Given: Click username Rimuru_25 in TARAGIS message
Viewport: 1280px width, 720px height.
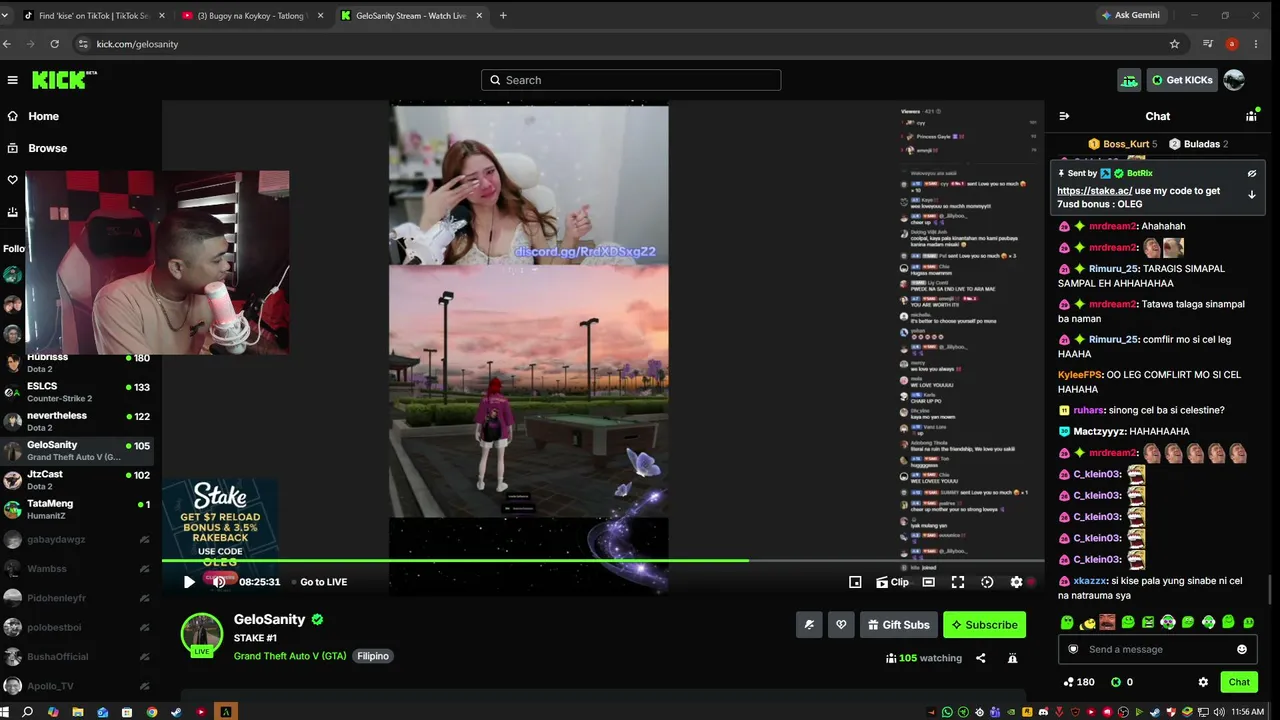Looking at the screenshot, I should (1113, 269).
